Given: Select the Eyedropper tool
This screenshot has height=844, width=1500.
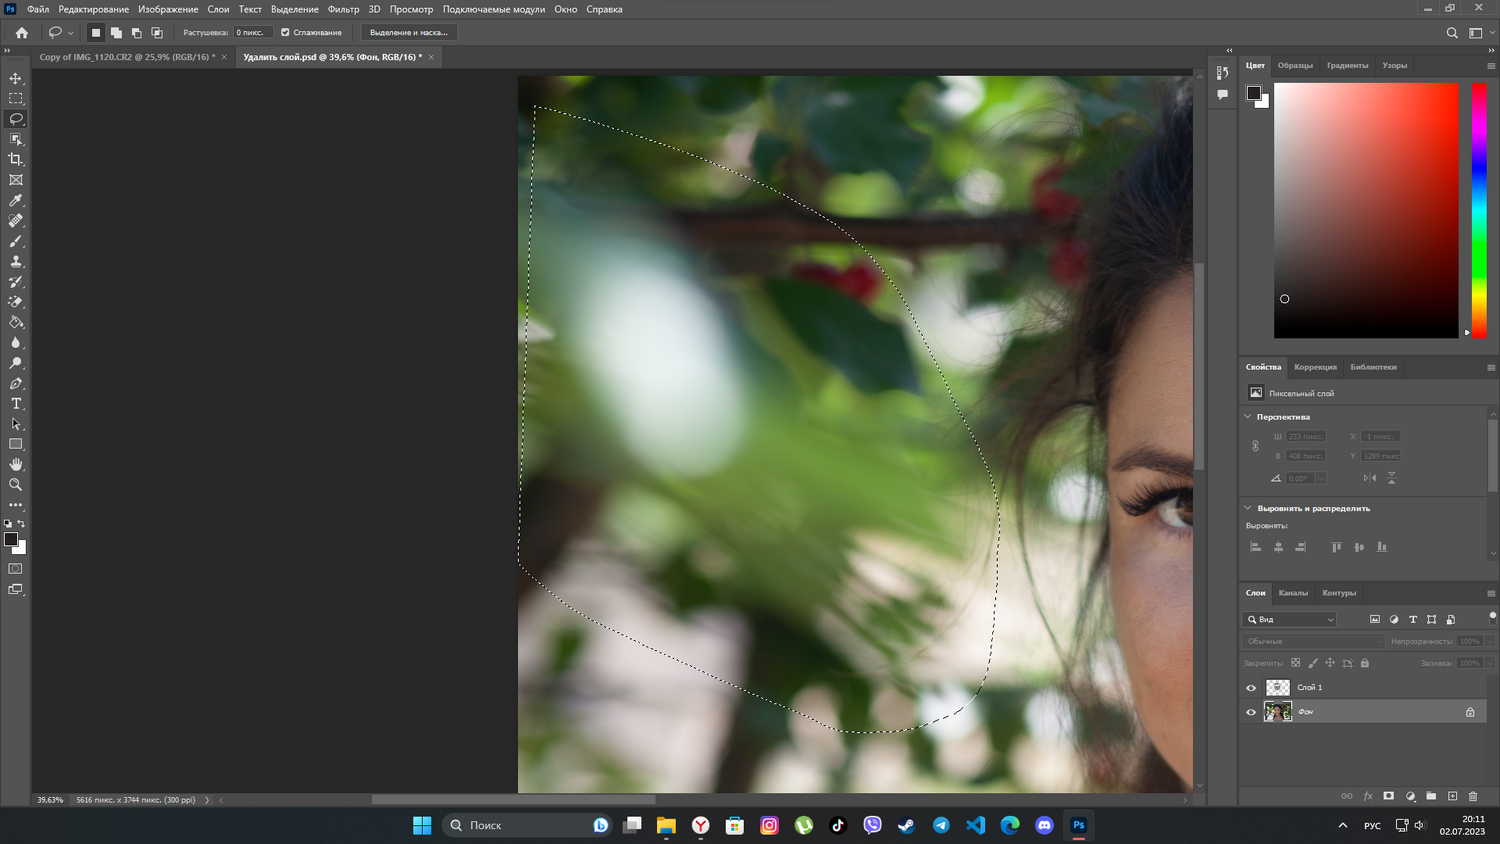Looking at the screenshot, I should point(16,201).
